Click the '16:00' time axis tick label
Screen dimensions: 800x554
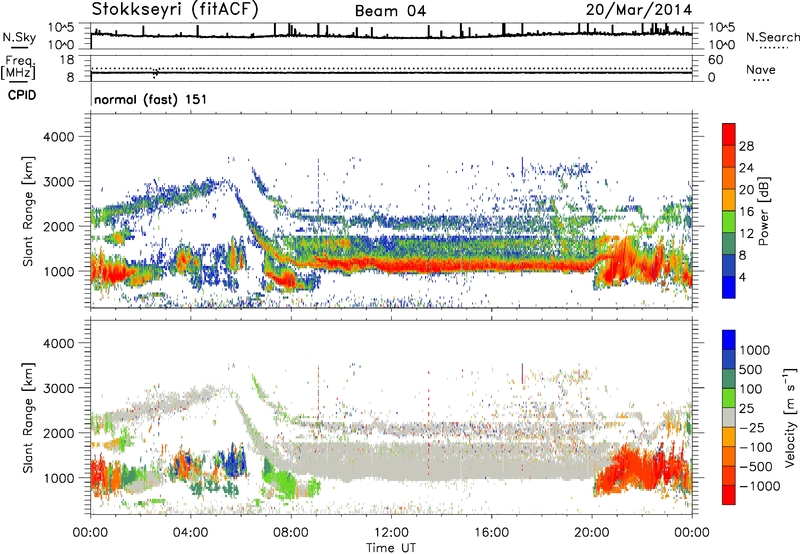pyautogui.click(x=491, y=533)
